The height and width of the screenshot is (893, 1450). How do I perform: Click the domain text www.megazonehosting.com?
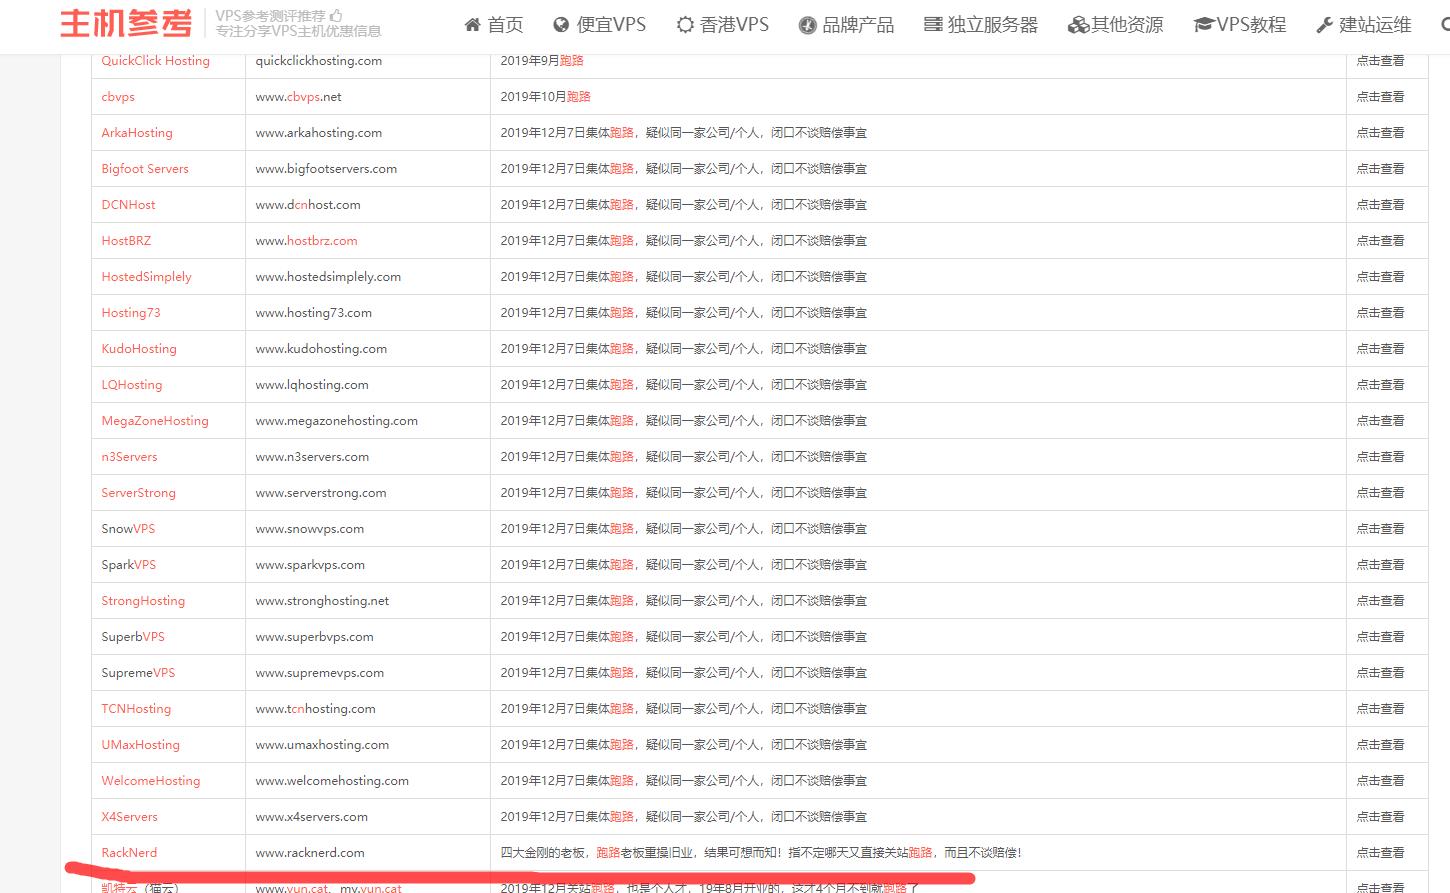(x=337, y=421)
